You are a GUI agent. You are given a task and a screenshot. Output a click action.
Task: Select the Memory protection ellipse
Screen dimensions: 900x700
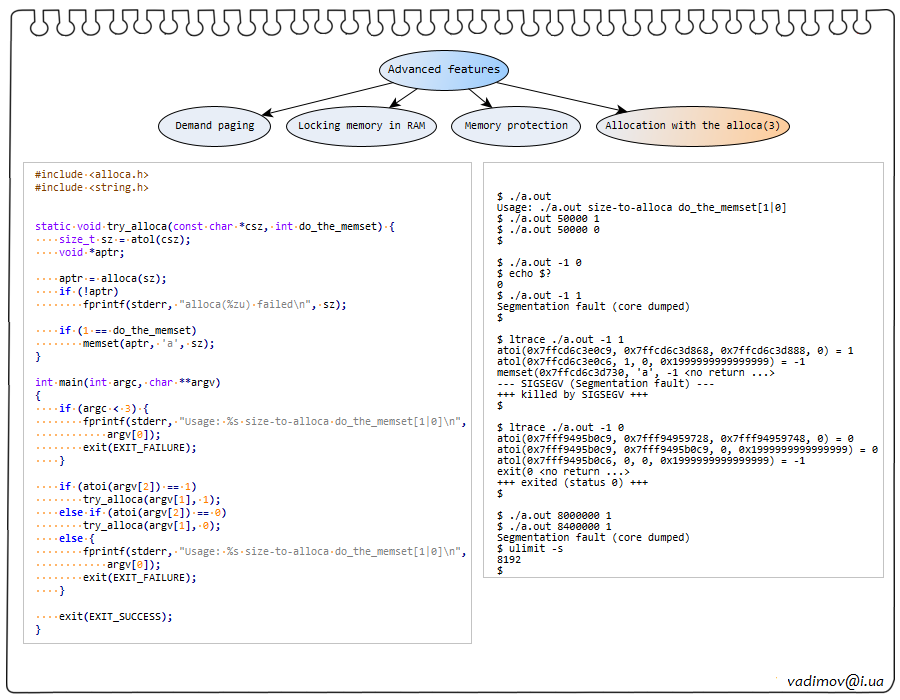coord(515,126)
